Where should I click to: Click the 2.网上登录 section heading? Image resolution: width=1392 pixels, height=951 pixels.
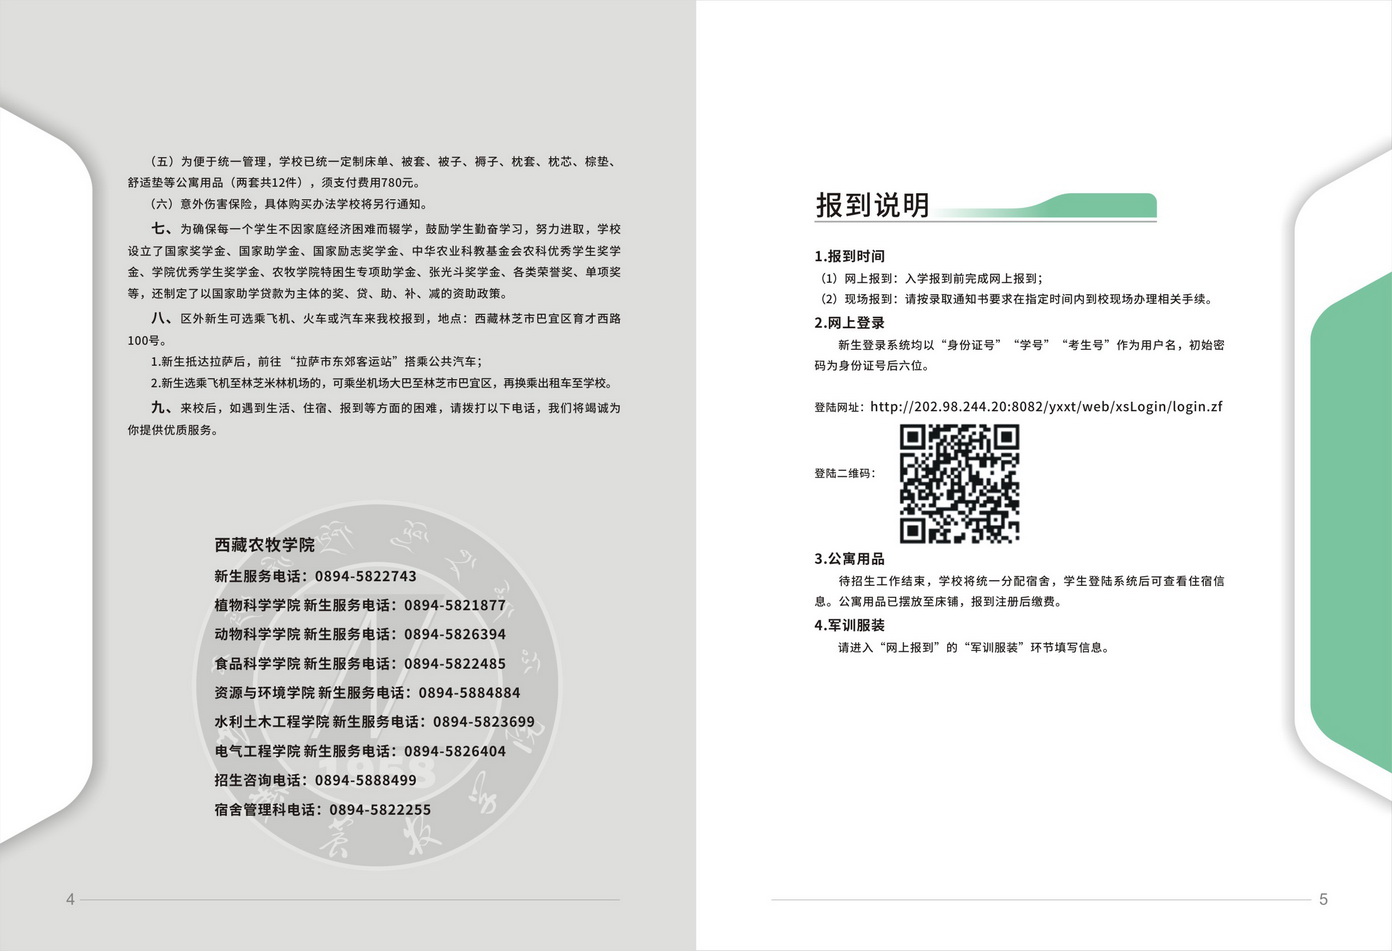pyautogui.click(x=850, y=323)
